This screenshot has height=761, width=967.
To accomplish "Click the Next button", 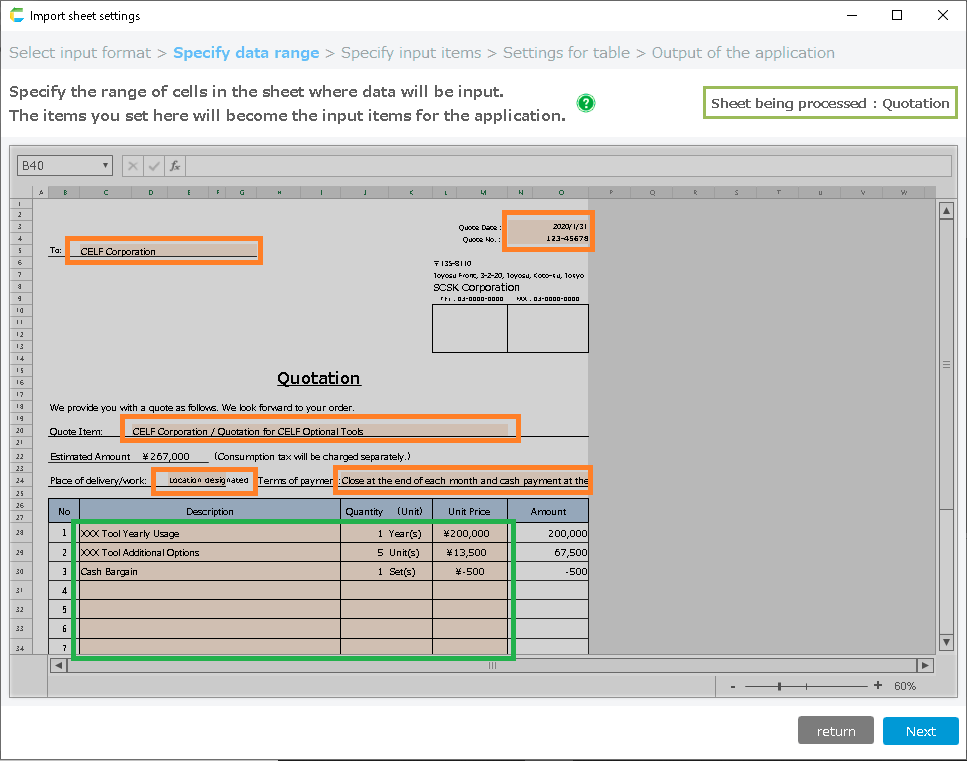I will pyautogui.click(x=920, y=731).
